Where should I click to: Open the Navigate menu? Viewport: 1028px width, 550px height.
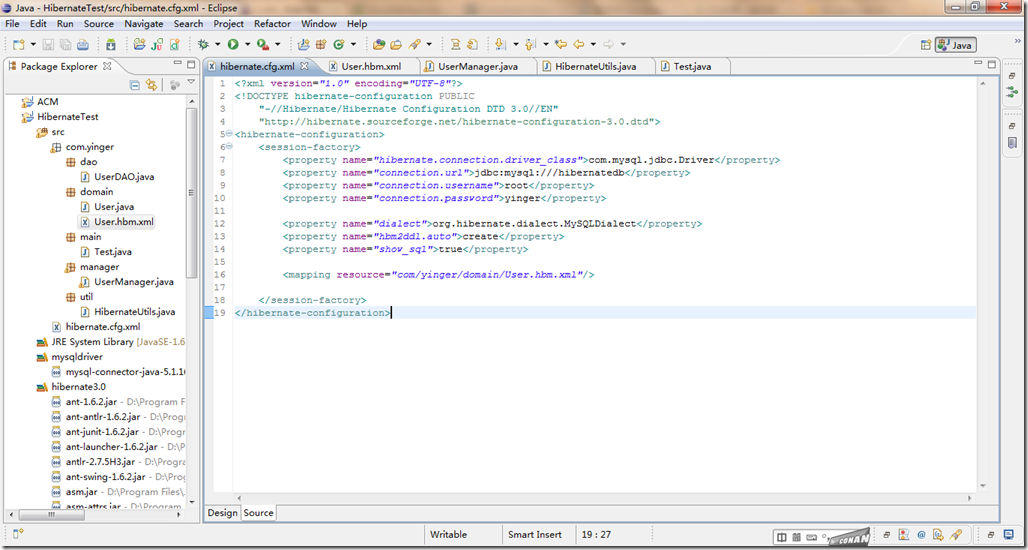click(144, 24)
